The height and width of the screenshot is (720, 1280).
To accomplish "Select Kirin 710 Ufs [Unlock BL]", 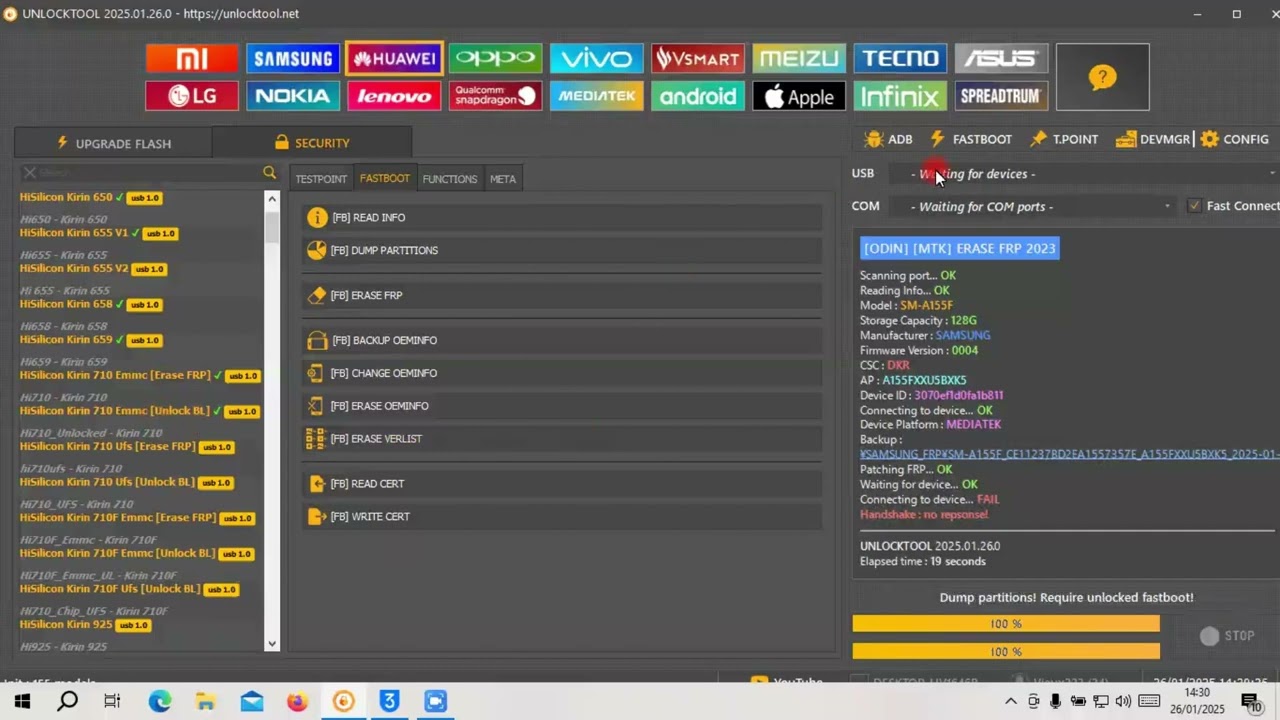I will pos(107,482).
